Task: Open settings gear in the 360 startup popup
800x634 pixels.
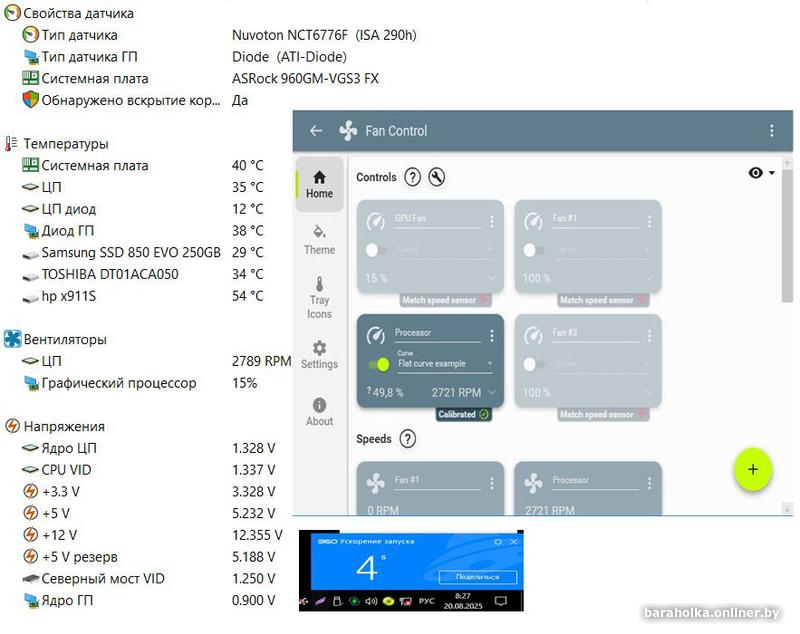Action: coord(498,542)
